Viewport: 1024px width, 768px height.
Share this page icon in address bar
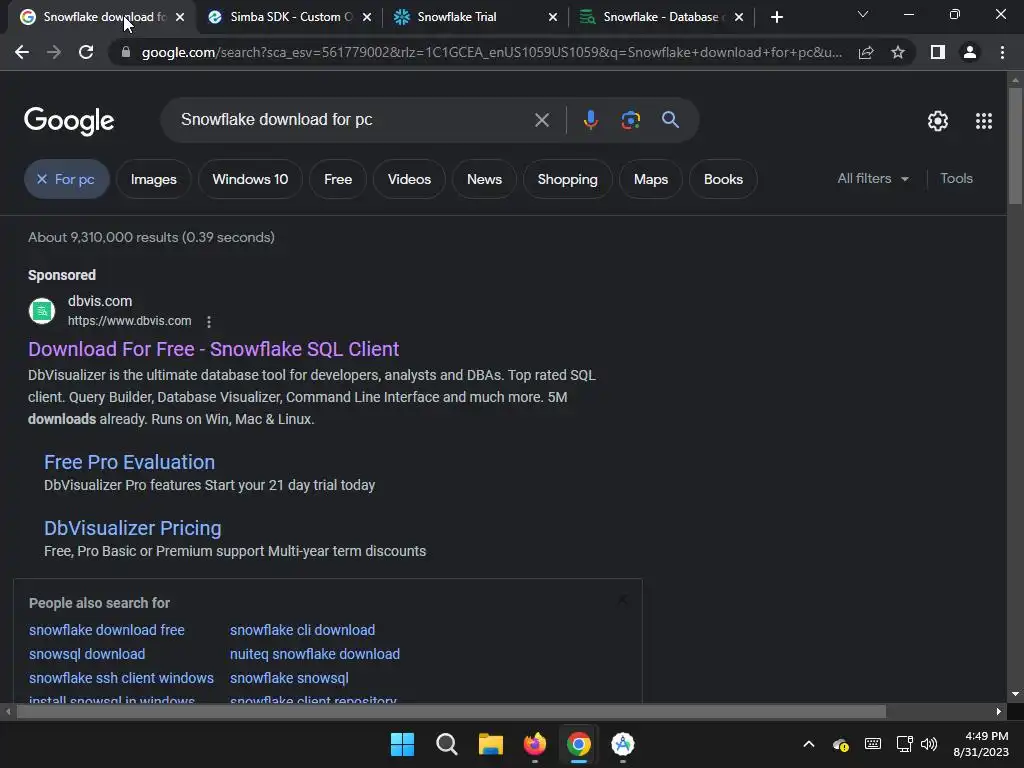pos(866,52)
